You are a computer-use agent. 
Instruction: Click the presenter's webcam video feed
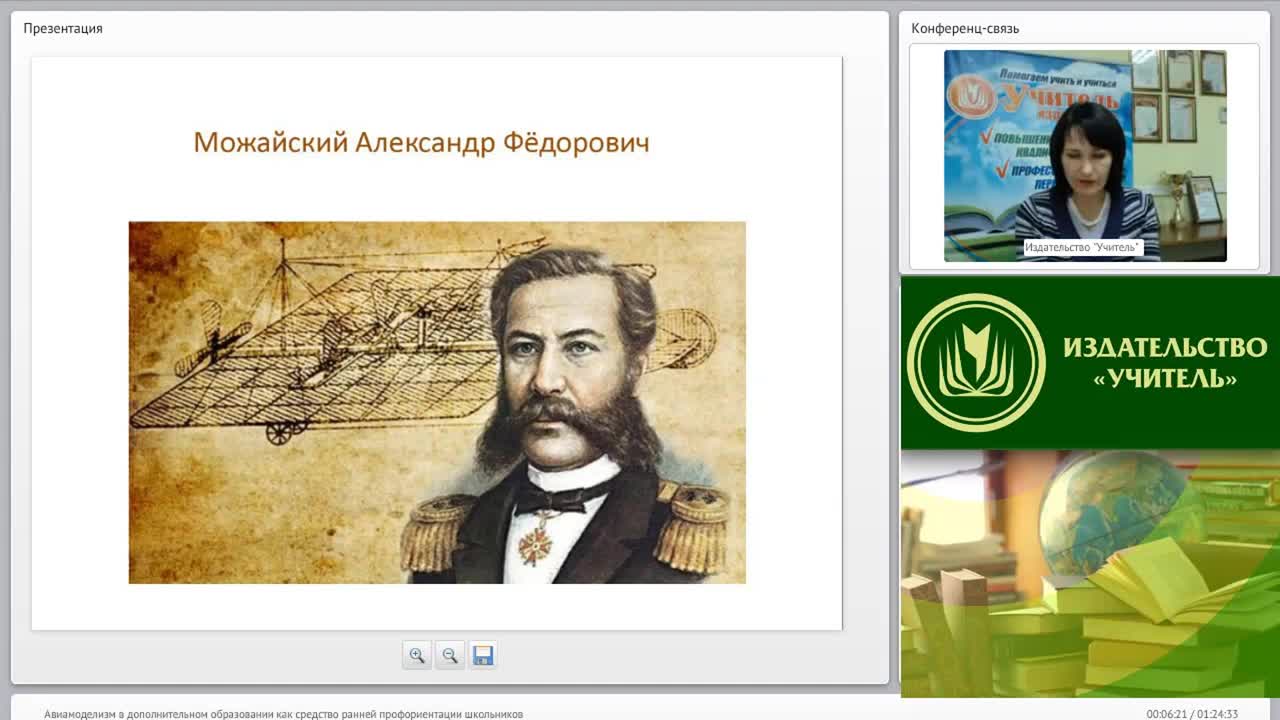(1085, 156)
